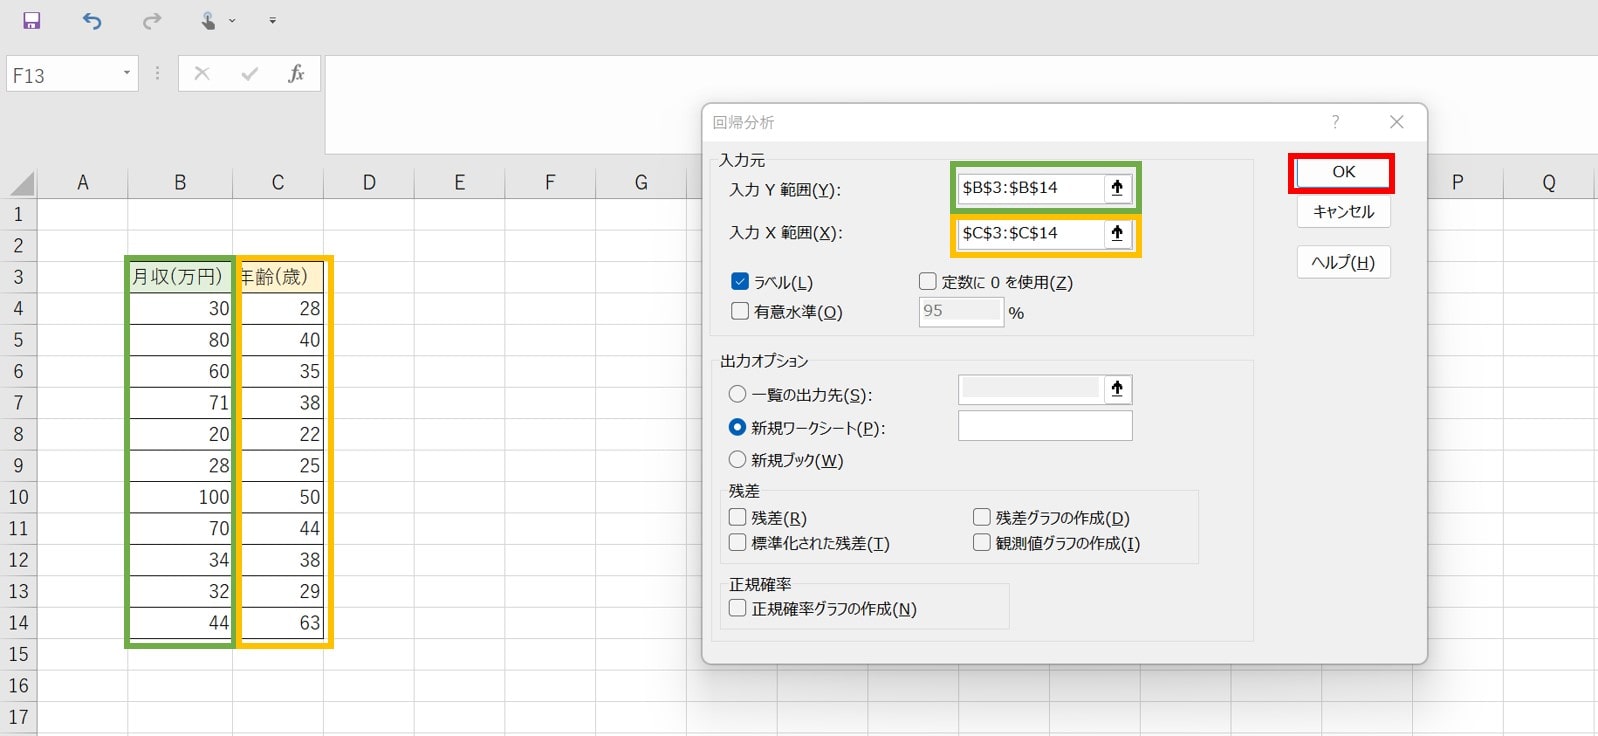The width and height of the screenshot is (1598, 736).
Task: Select column C header
Action: click(278, 183)
